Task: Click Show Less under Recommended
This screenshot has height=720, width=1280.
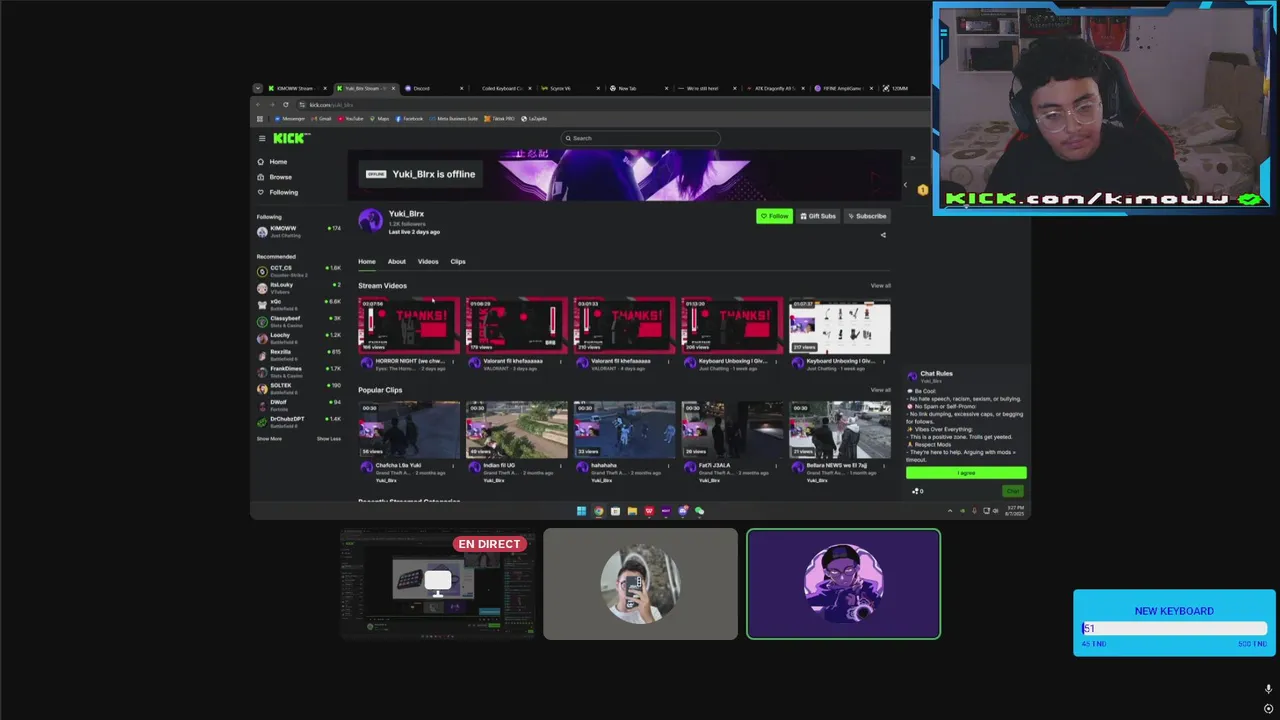Action: click(x=329, y=439)
